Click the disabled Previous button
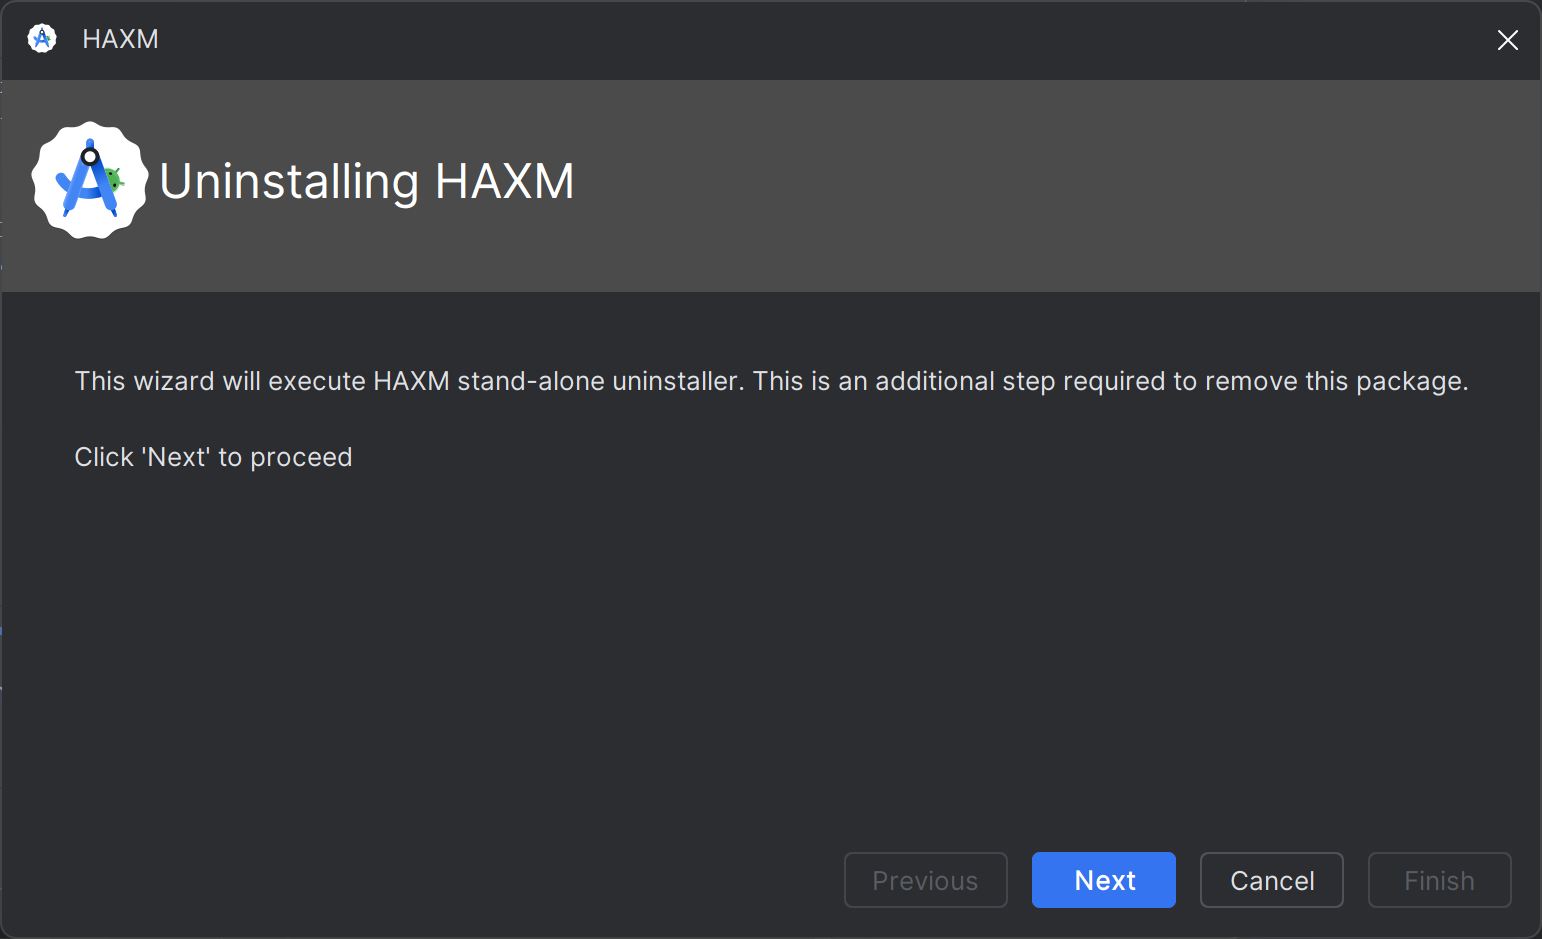1542x939 pixels. point(925,880)
